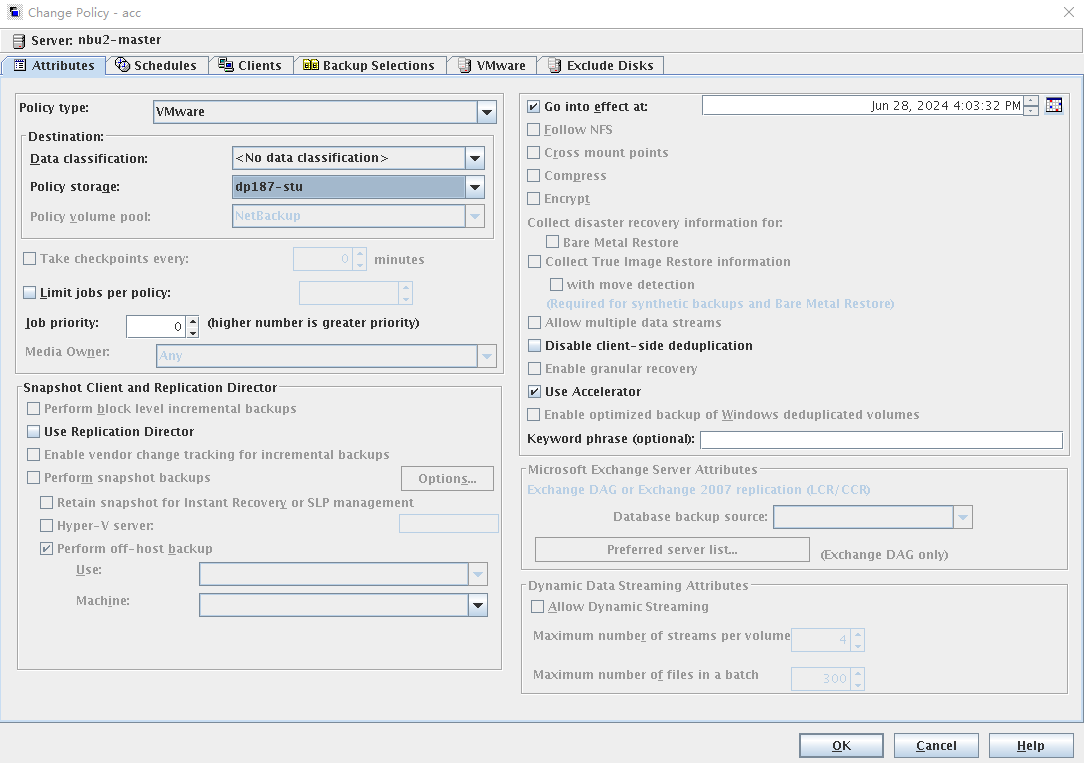Click the Exclude Disks tab icon

pyautogui.click(x=554, y=65)
